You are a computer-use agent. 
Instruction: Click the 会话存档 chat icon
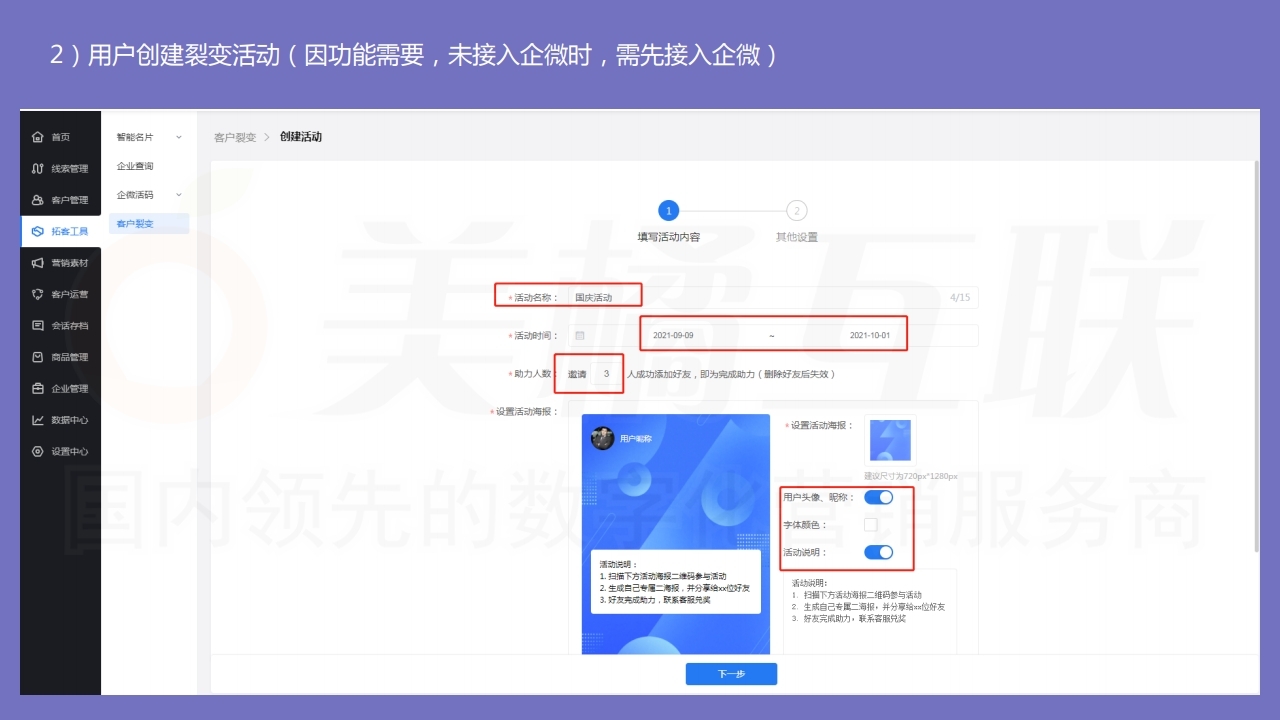38,325
